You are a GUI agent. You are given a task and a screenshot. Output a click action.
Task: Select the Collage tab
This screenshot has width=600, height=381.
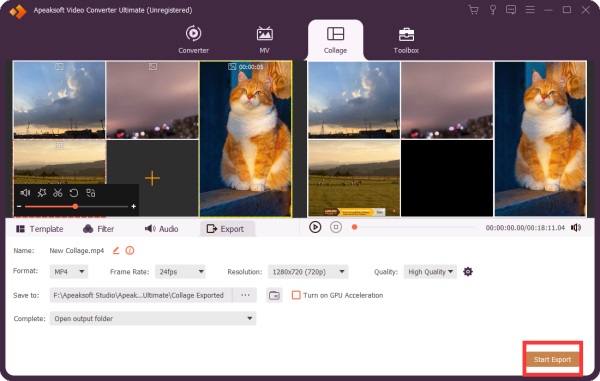(x=335, y=40)
